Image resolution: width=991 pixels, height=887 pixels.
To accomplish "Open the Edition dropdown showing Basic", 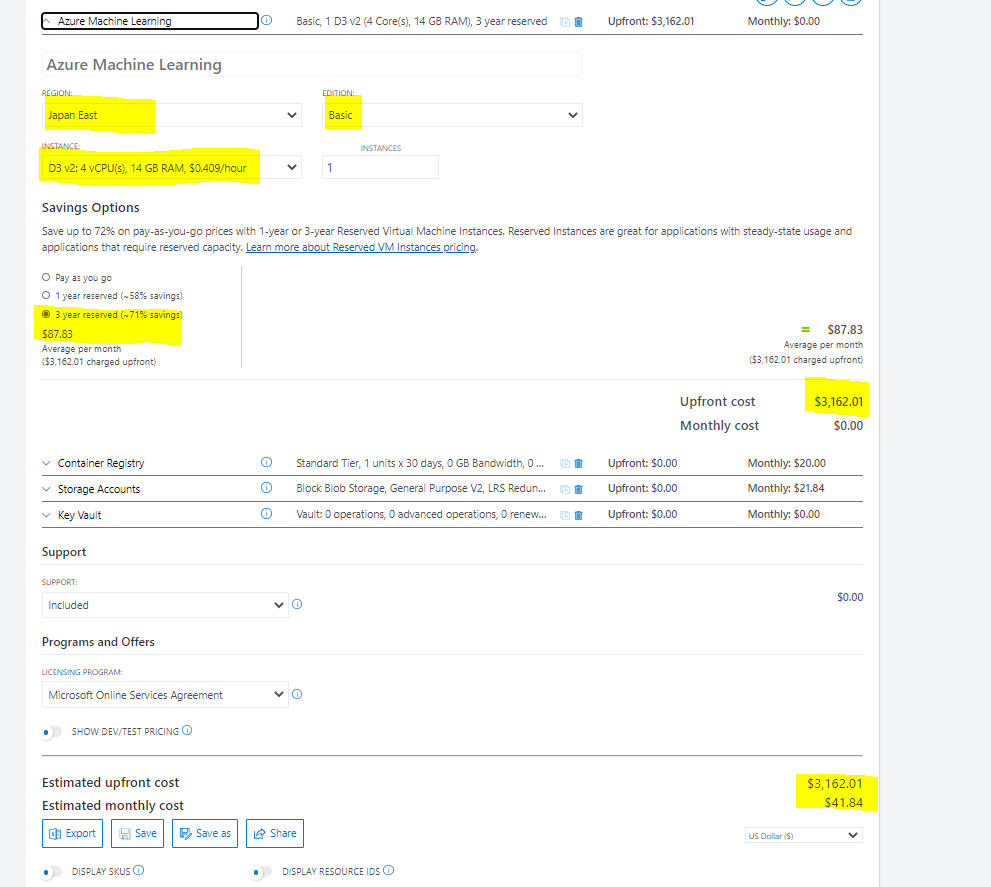I will pyautogui.click(x=453, y=115).
